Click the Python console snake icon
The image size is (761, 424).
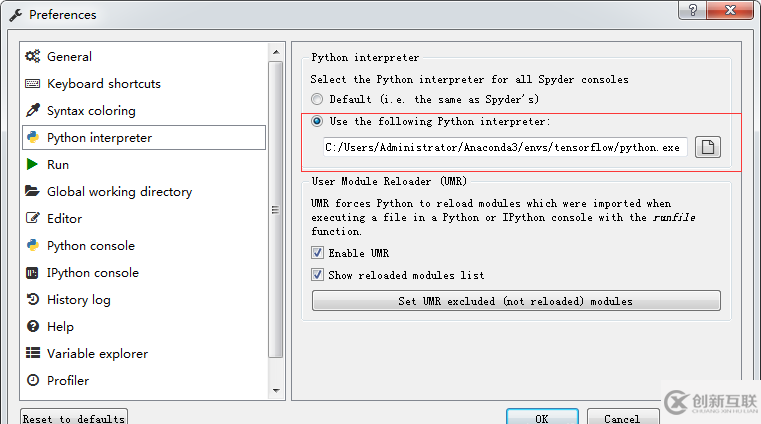[x=33, y=245]
